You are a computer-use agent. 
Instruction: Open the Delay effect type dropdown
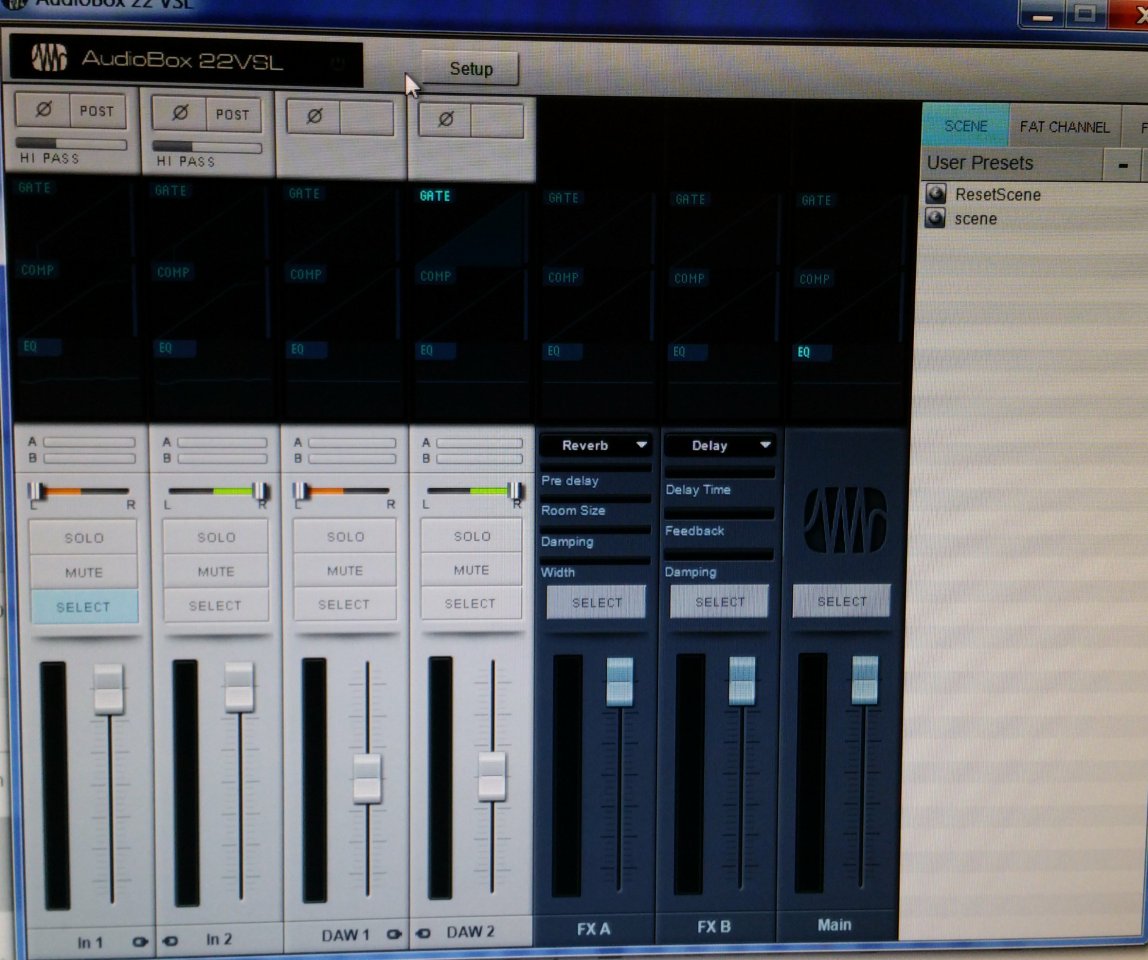point(720,444)
